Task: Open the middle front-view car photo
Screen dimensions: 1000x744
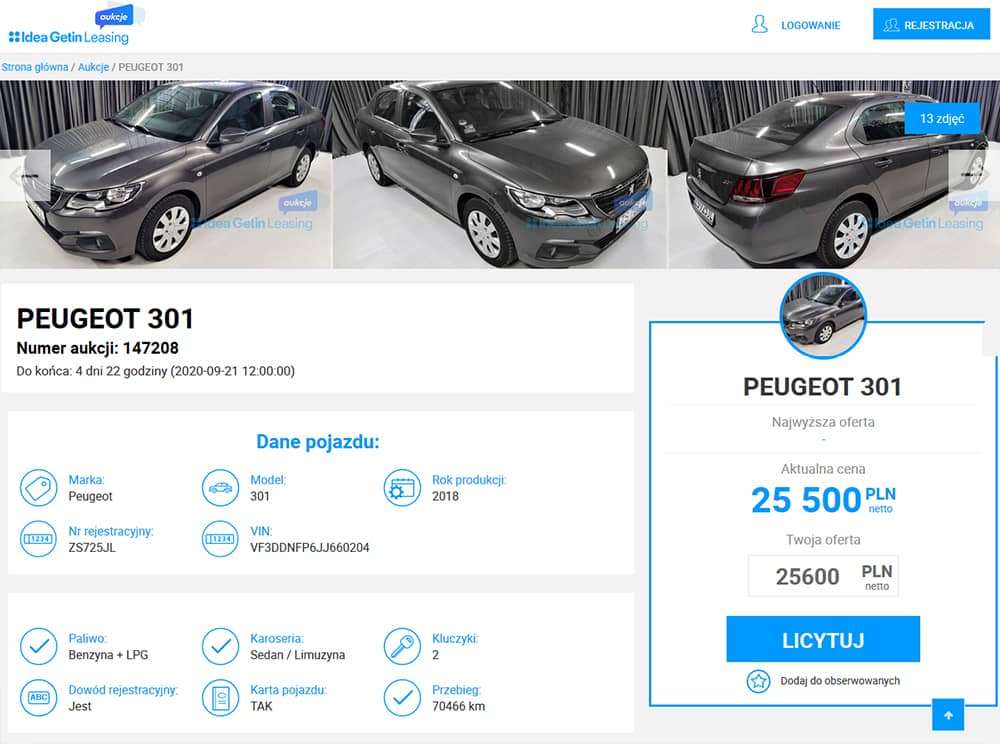Action: click(500, 174)
